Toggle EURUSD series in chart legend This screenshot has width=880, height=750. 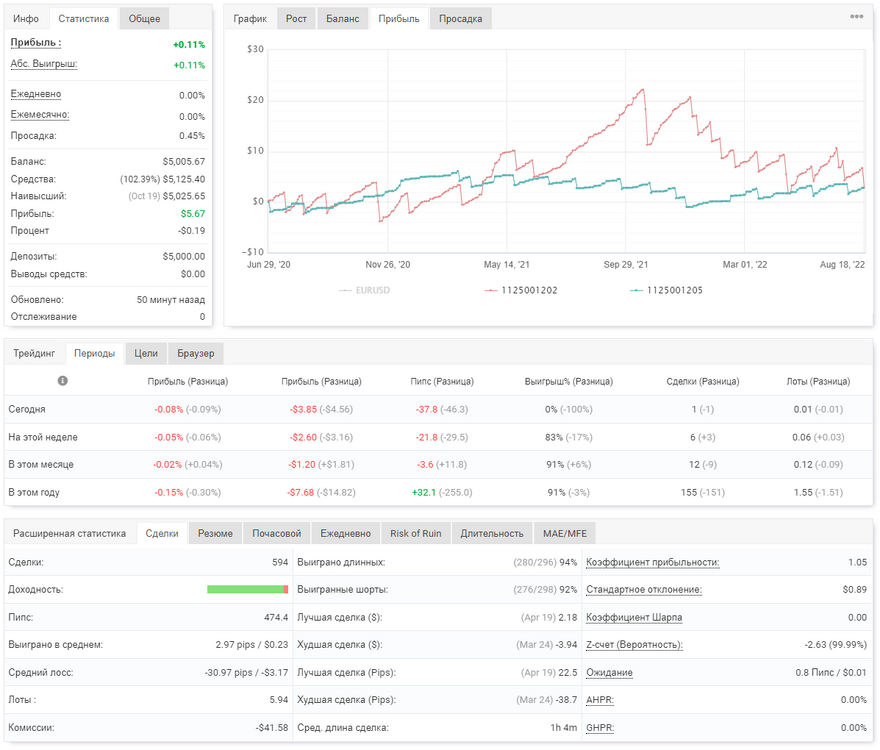[x=365, y=290]
